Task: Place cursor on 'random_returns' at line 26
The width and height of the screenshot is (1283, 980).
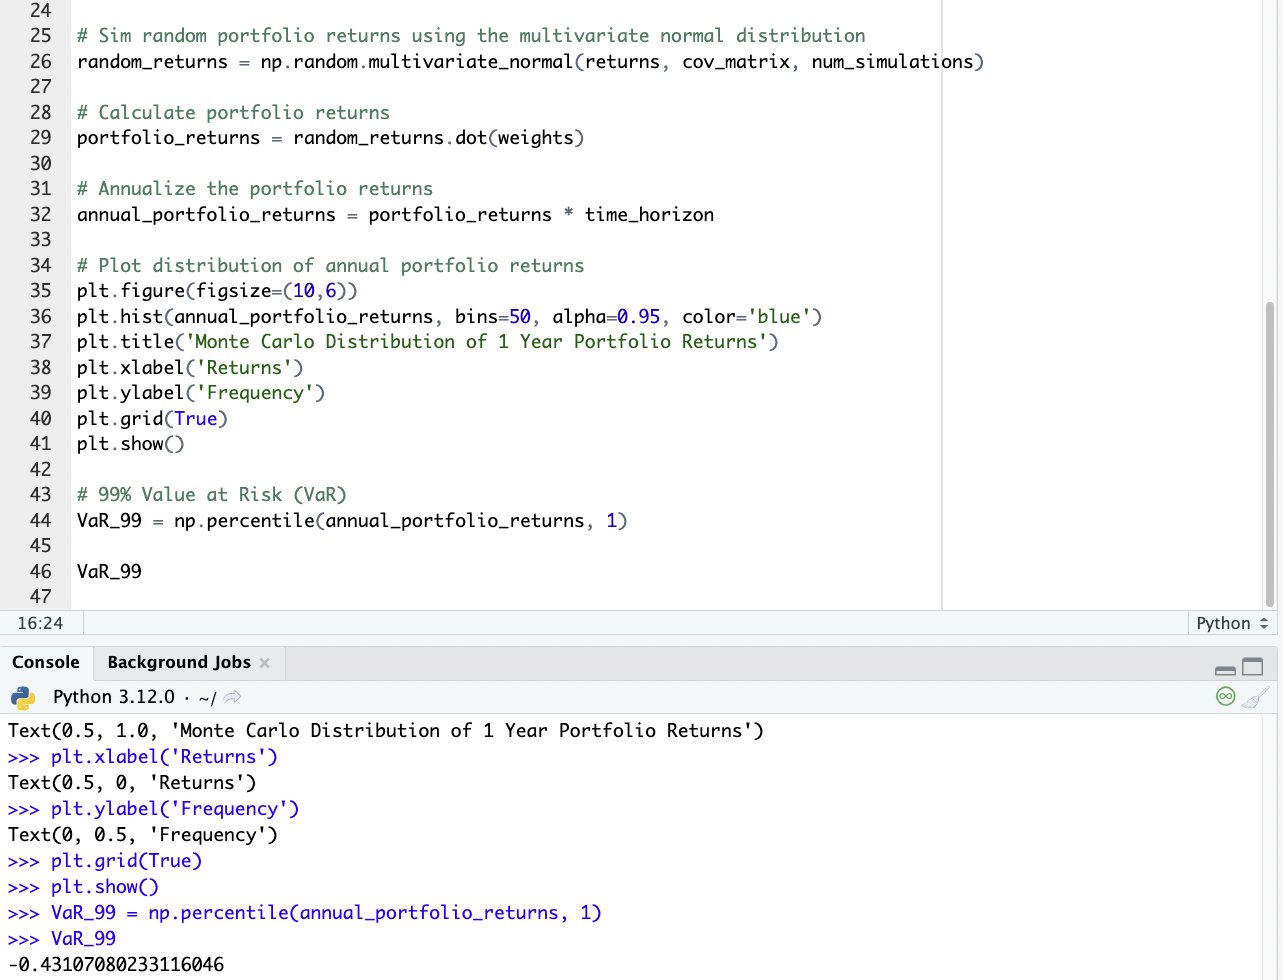Action: point(152,62)
